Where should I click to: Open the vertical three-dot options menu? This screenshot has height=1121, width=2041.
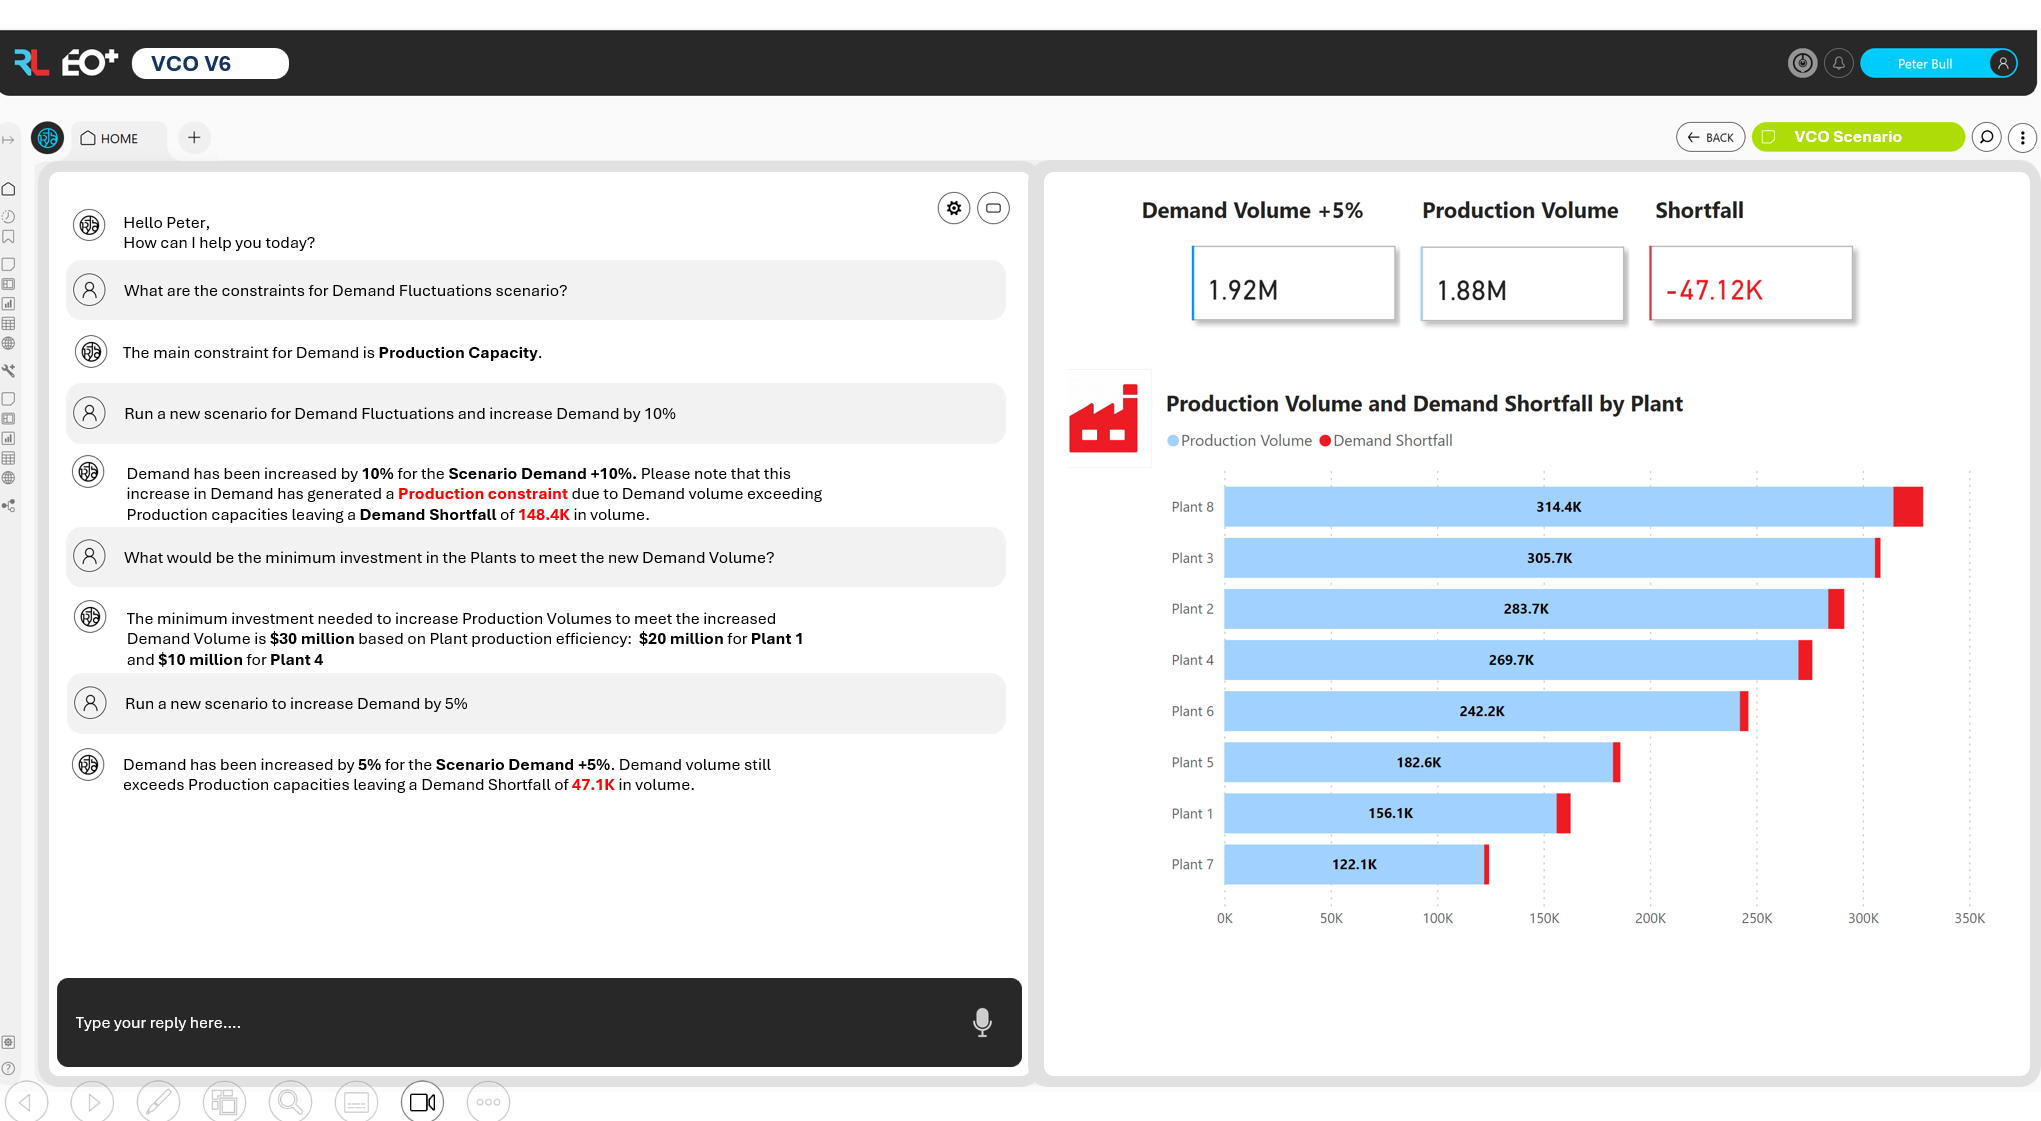[2022, 137]
